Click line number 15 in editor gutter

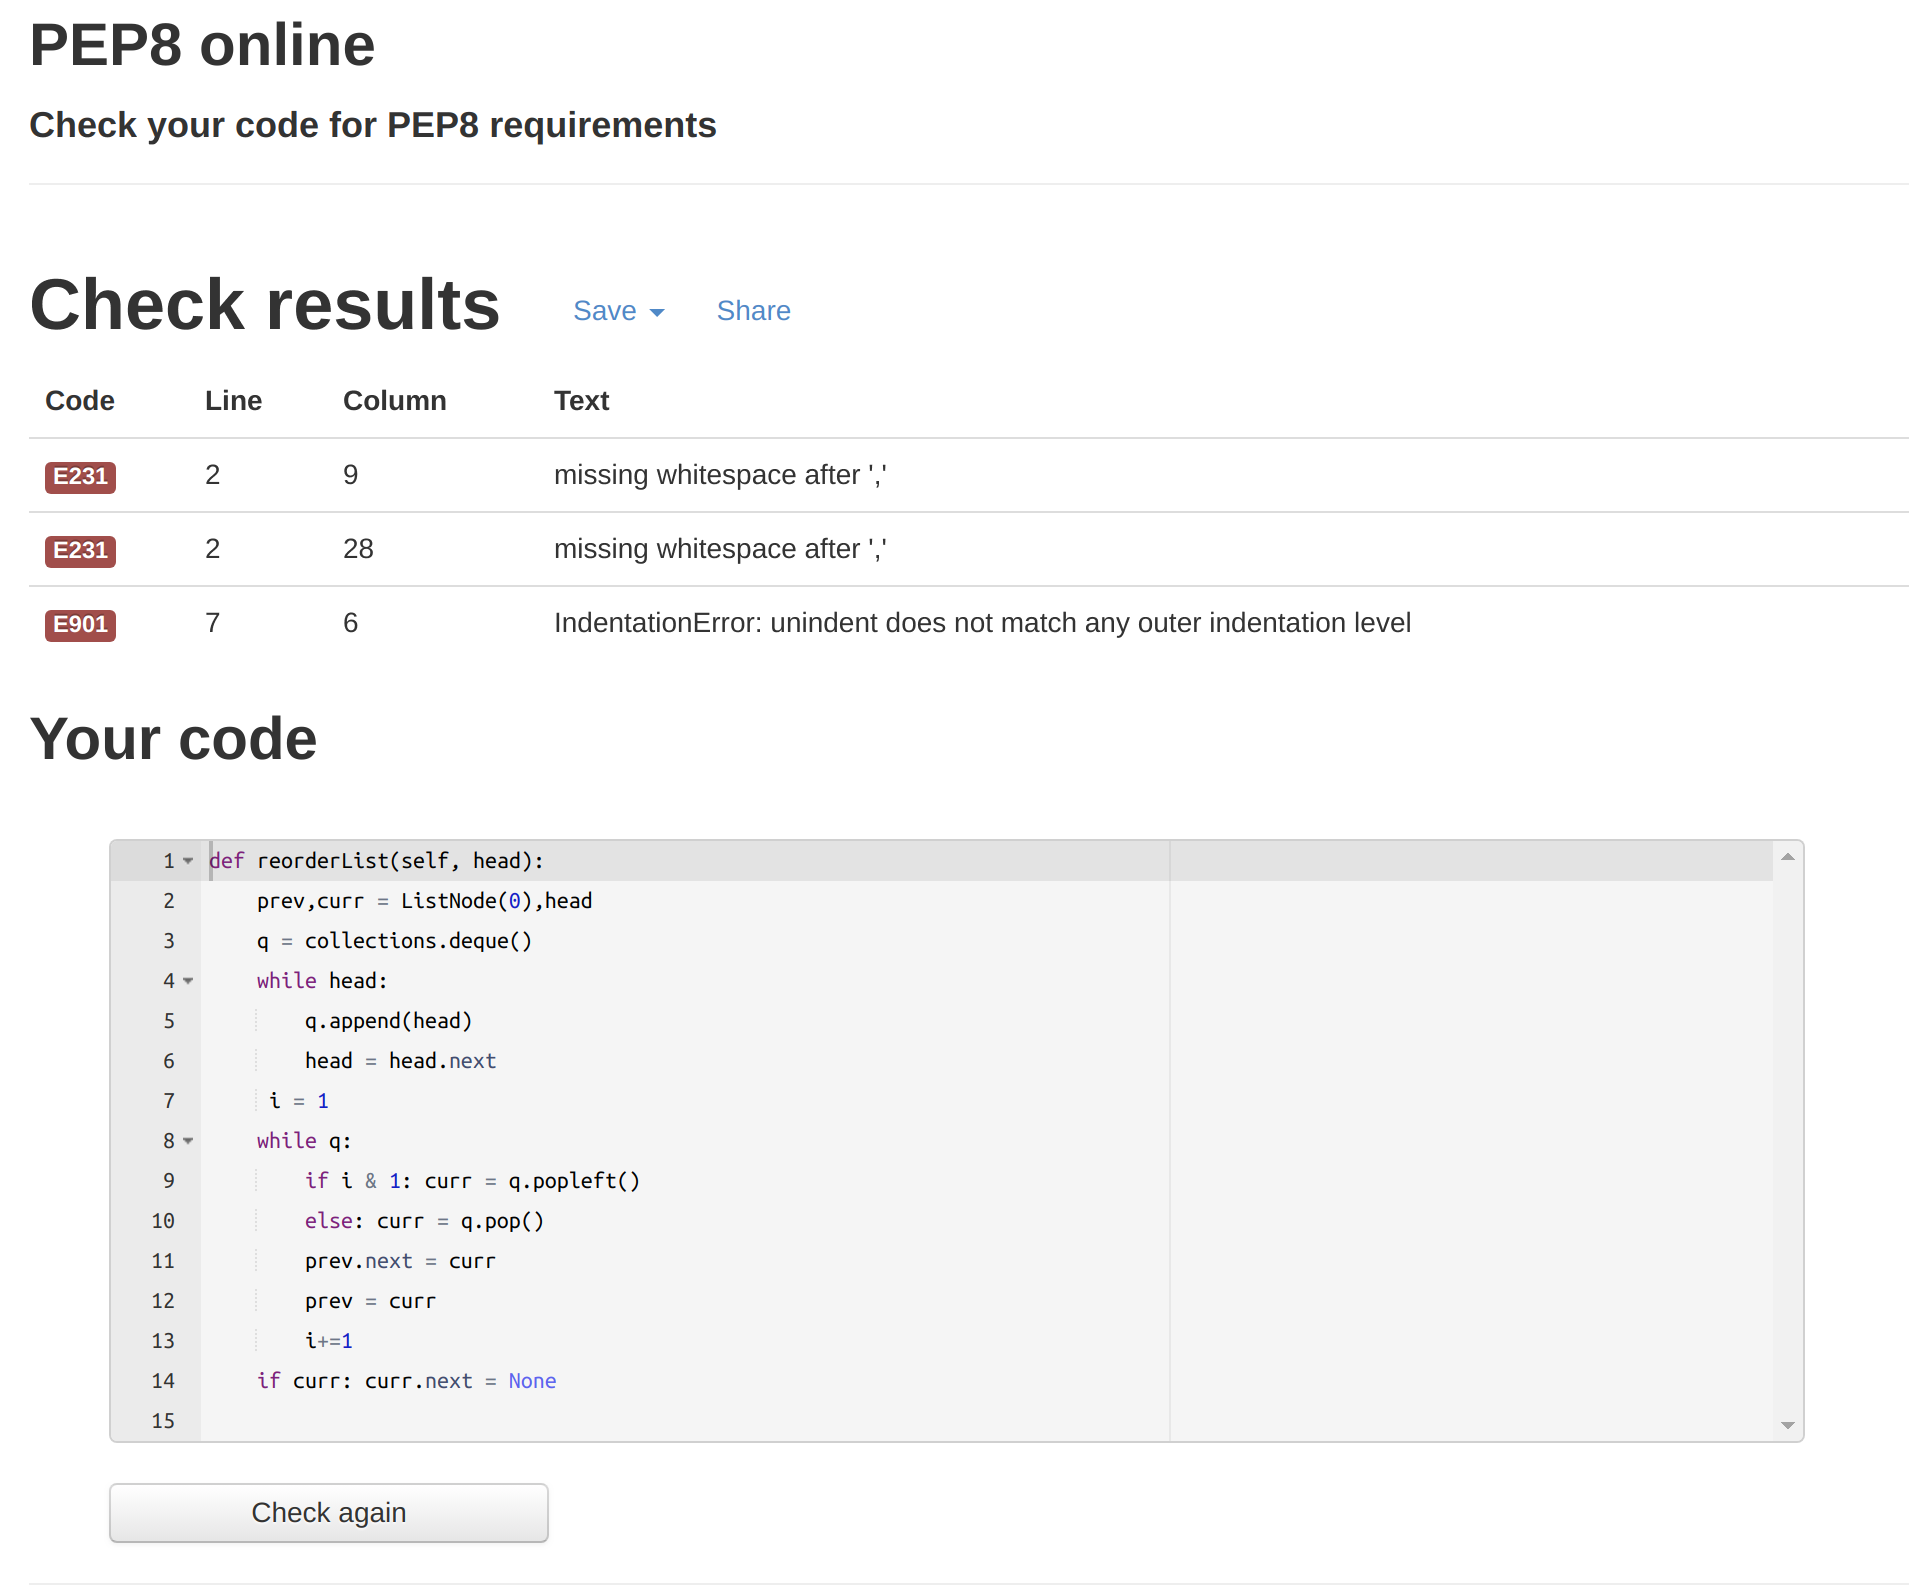pyautogui.click(x=163, y=1421)
